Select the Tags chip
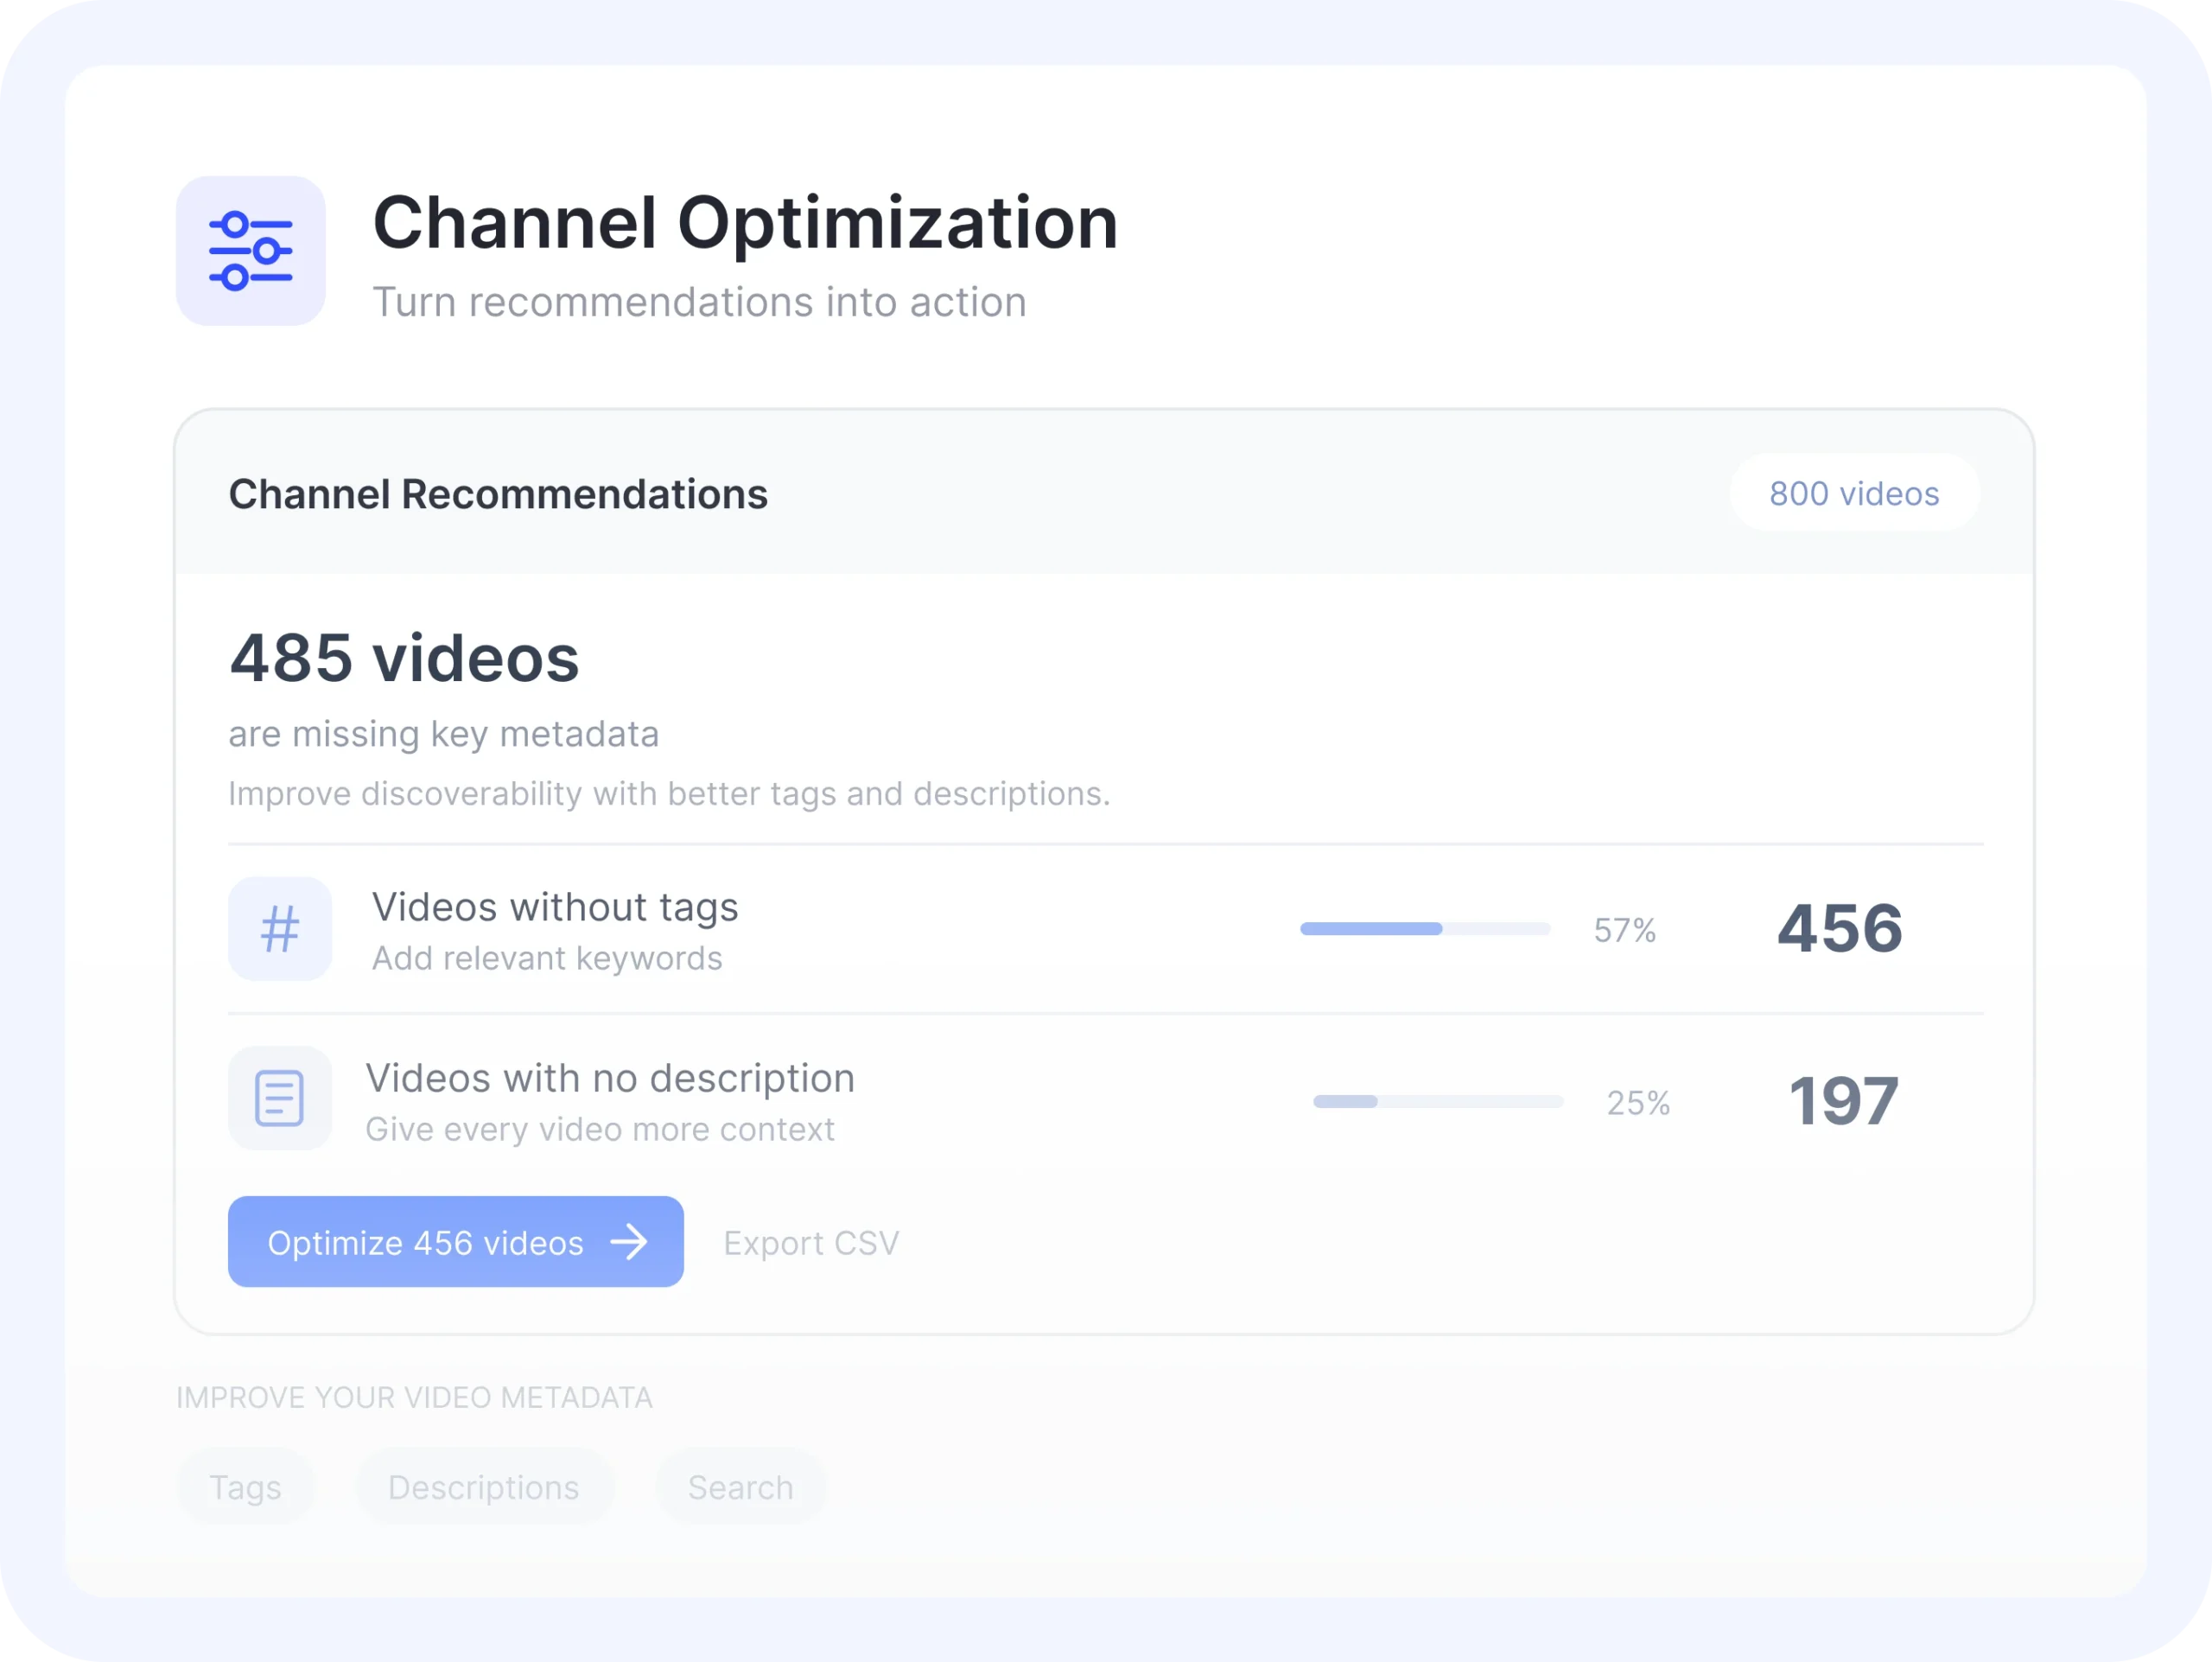This screenshot has height=1662, width=2212. click(246, 1487)
